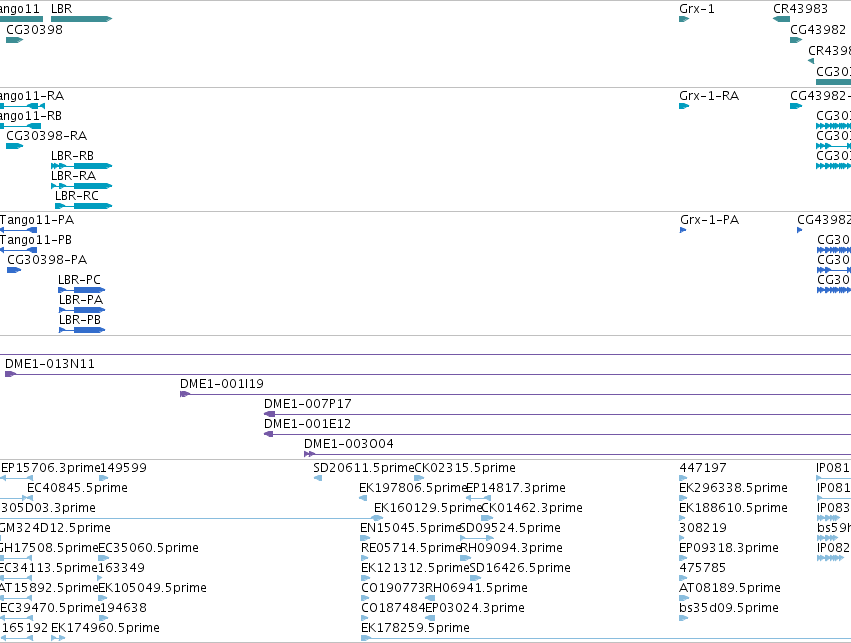This screenshot has height=643, width=851.
Task: Click the EK121312.5prime EST label
Action: pos(415,568)
